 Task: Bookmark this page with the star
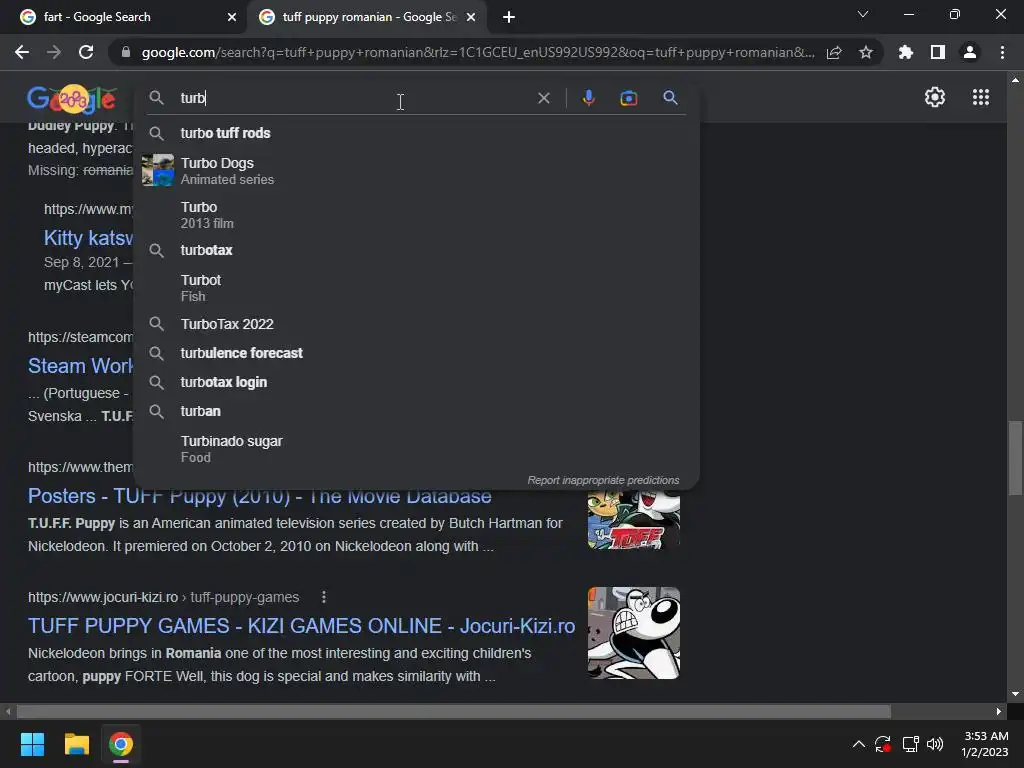[866, 52]
